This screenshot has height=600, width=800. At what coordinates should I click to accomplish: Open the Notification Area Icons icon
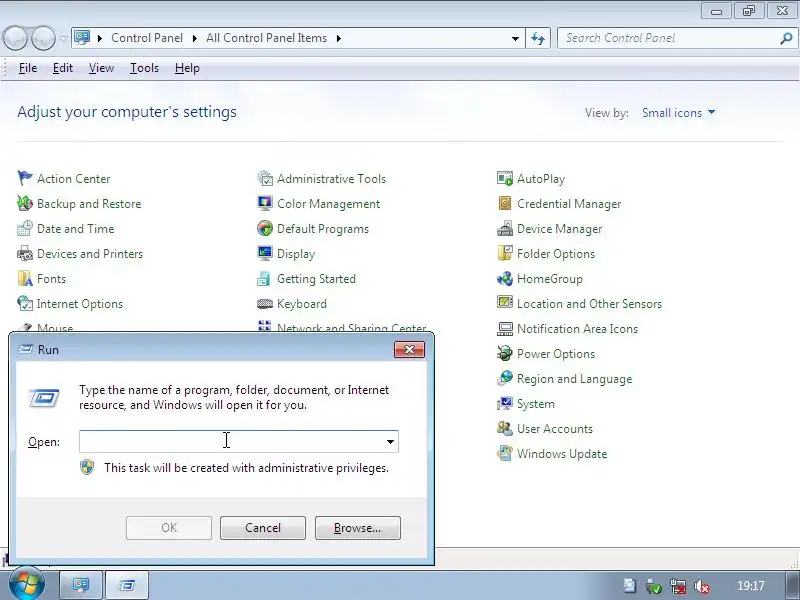[x=505, y=329]
